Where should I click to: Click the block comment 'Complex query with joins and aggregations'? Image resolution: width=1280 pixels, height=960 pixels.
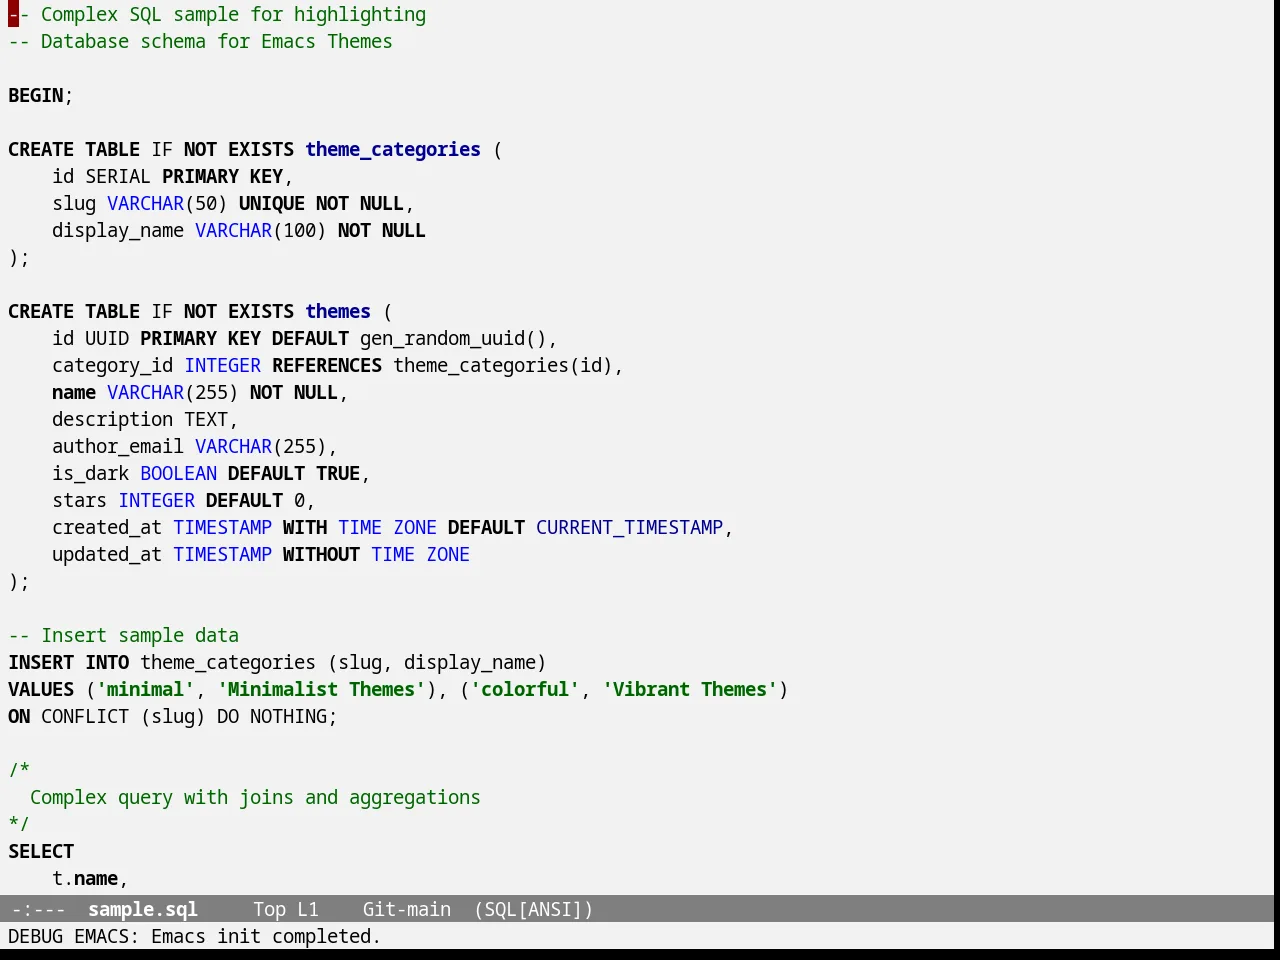(255, 797)
